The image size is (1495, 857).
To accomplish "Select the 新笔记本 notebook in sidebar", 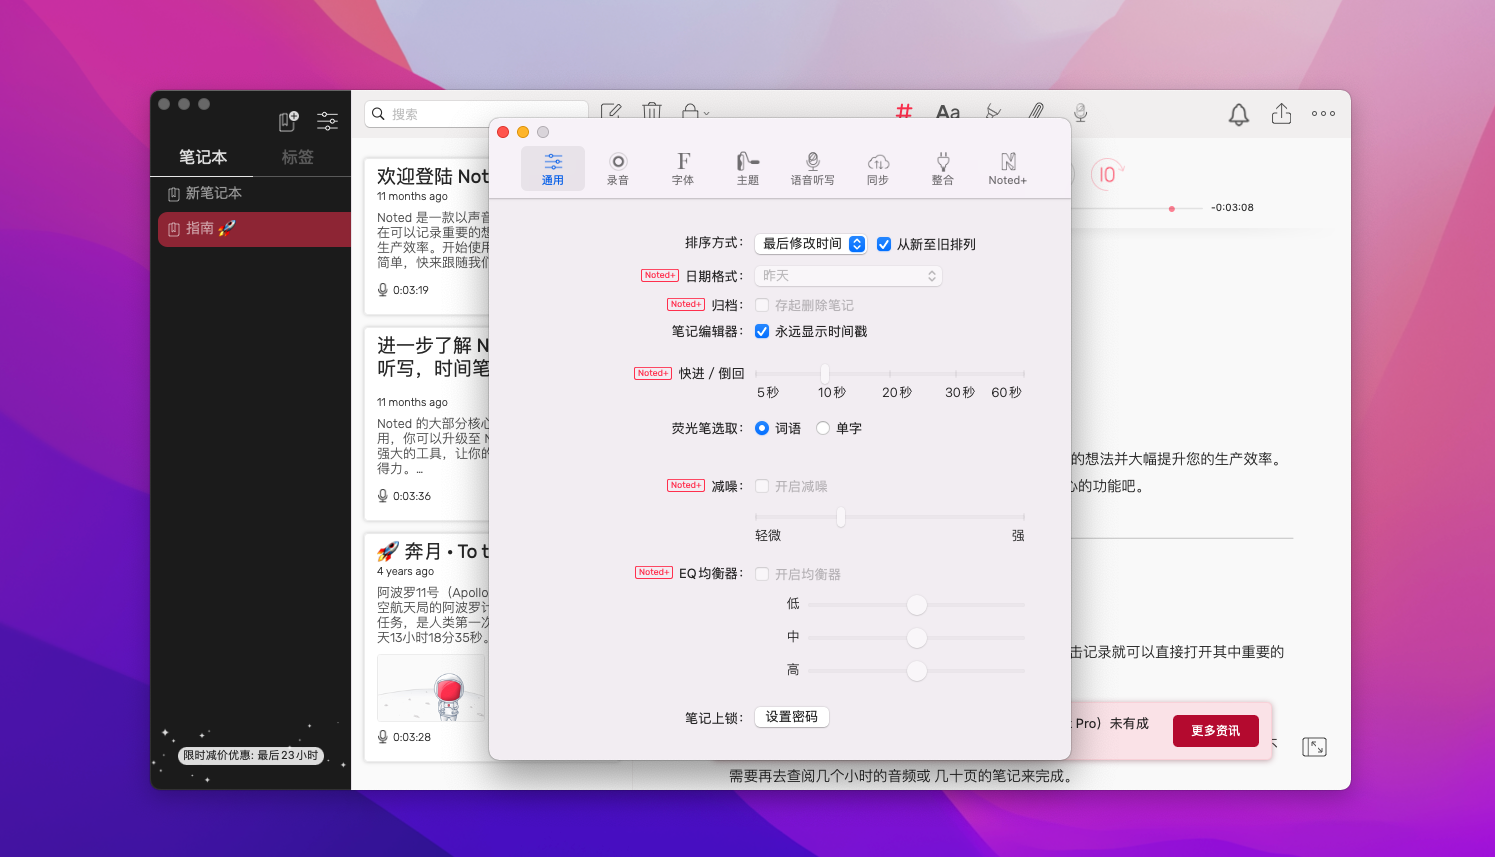I will tap(213, 193).
